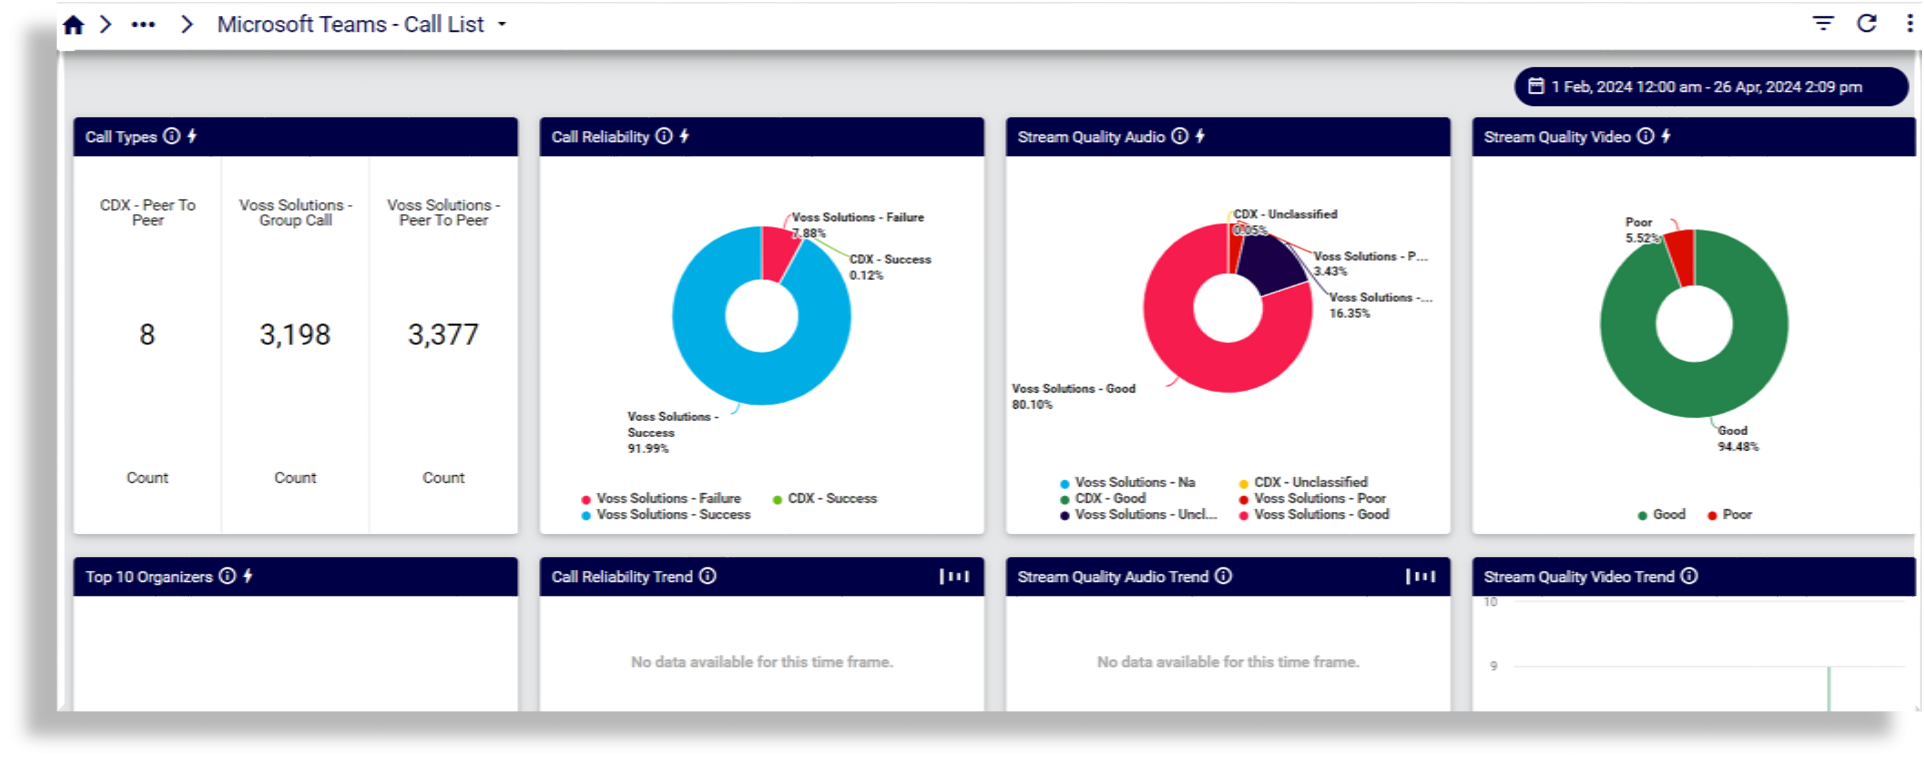The height and width of the screenshot is (762, 1924).
Task: Toggle Poor legend entry in Video chart
Action: click(x=1730, y=515)
